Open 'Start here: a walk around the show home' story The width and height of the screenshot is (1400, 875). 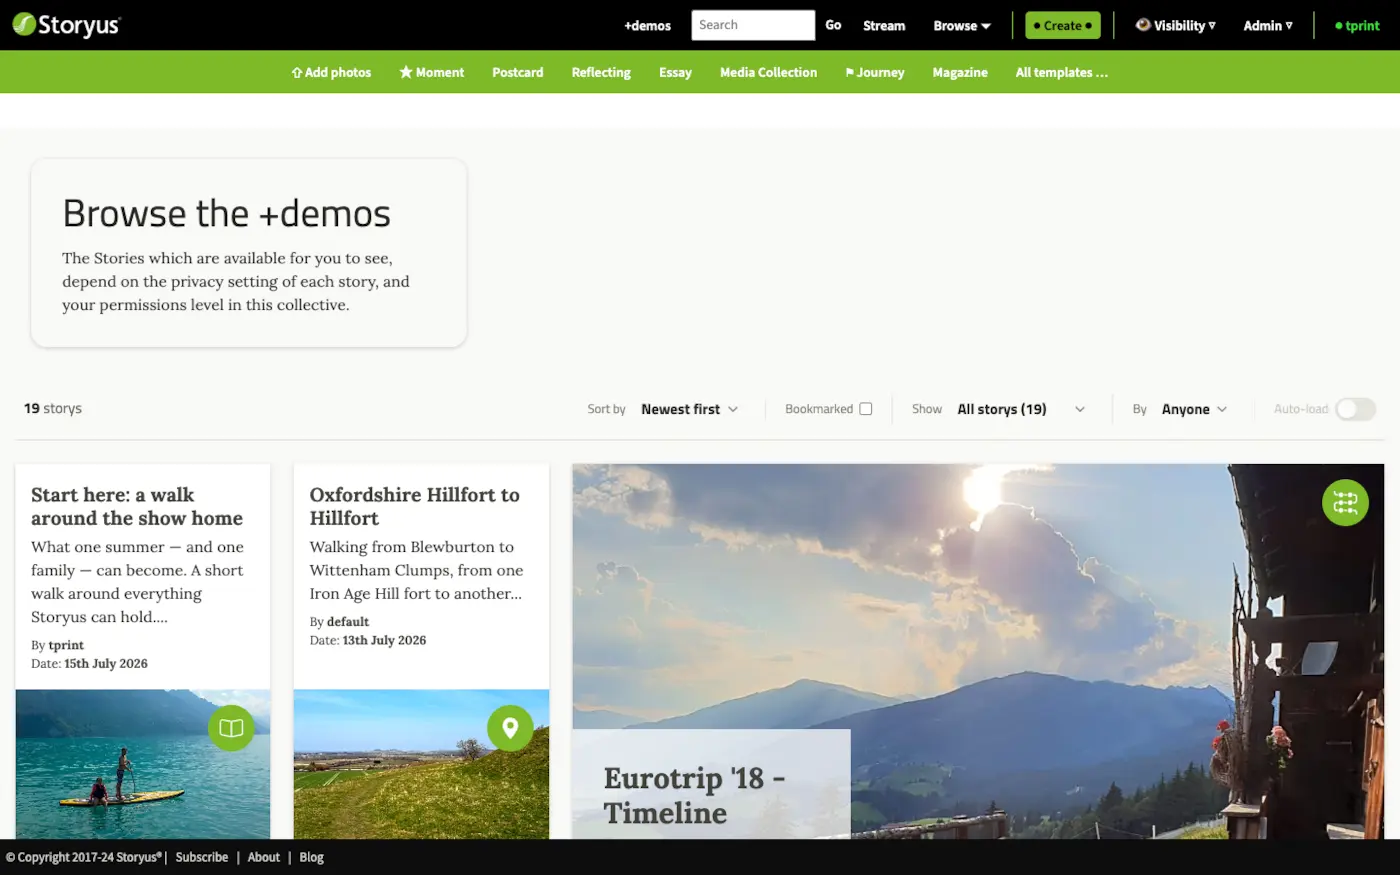pyautogui.click(x=137, y=506)
